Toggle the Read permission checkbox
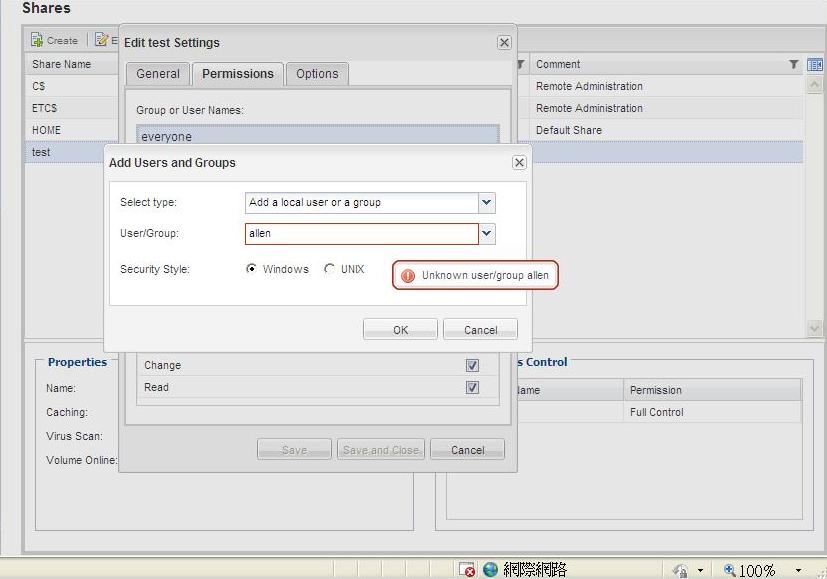The height and width of the screenshot is (579, 827). (472, 388)
